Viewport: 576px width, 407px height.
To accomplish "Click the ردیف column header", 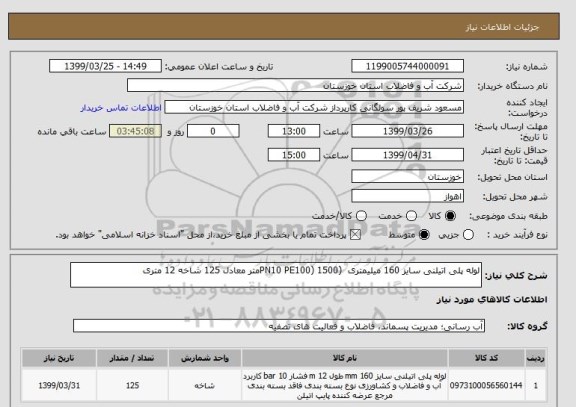I will pos(536,358).
